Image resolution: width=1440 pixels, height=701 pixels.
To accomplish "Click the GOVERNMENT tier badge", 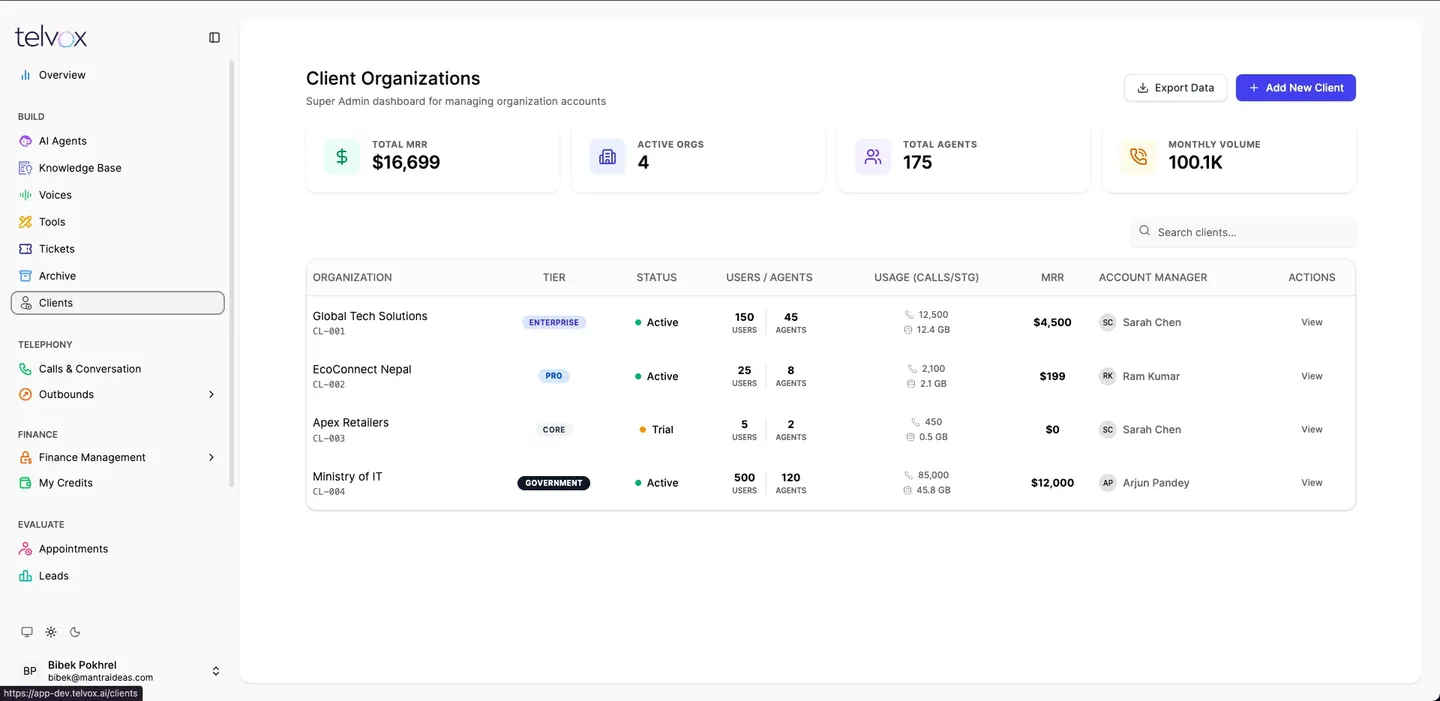I will point(554,483).
